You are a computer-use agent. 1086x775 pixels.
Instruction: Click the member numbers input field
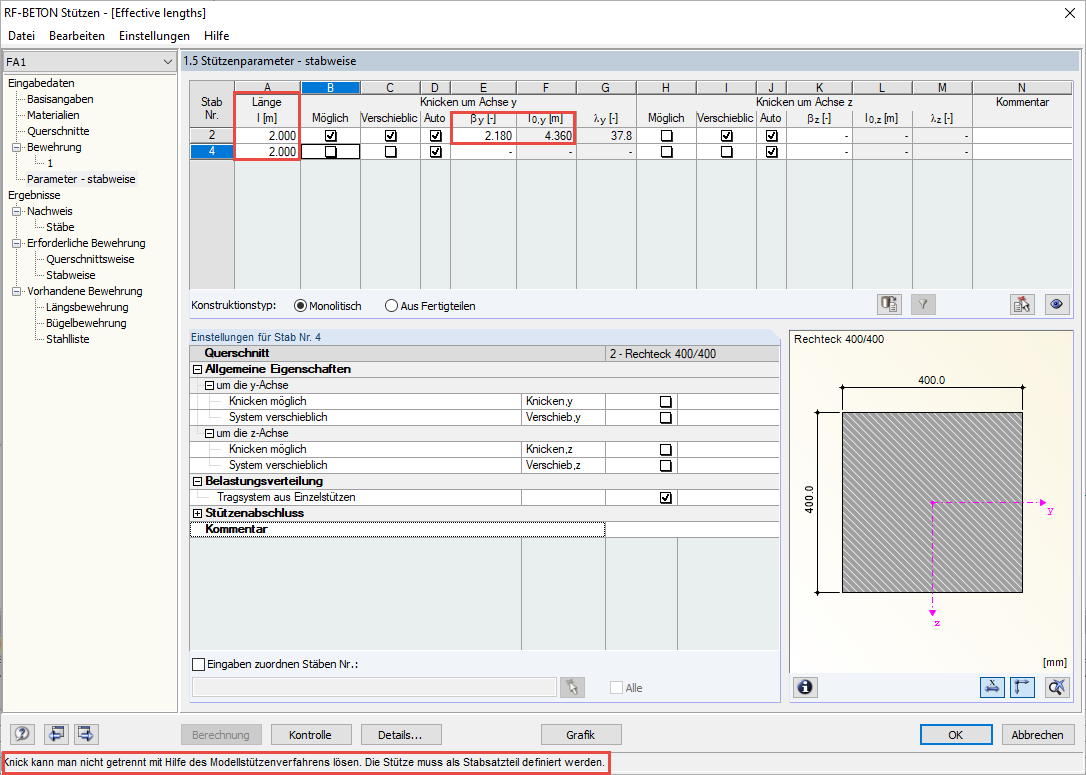point(374,687)
